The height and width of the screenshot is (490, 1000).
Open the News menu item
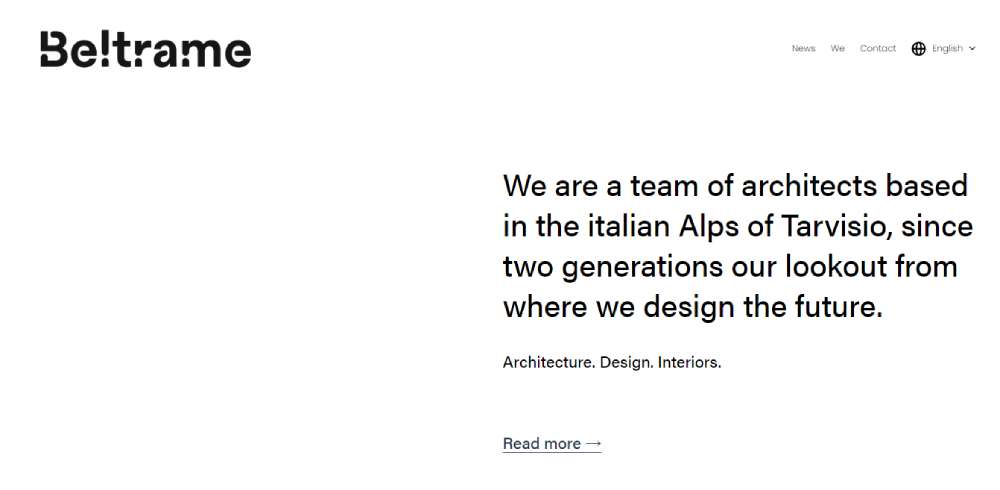804,48
